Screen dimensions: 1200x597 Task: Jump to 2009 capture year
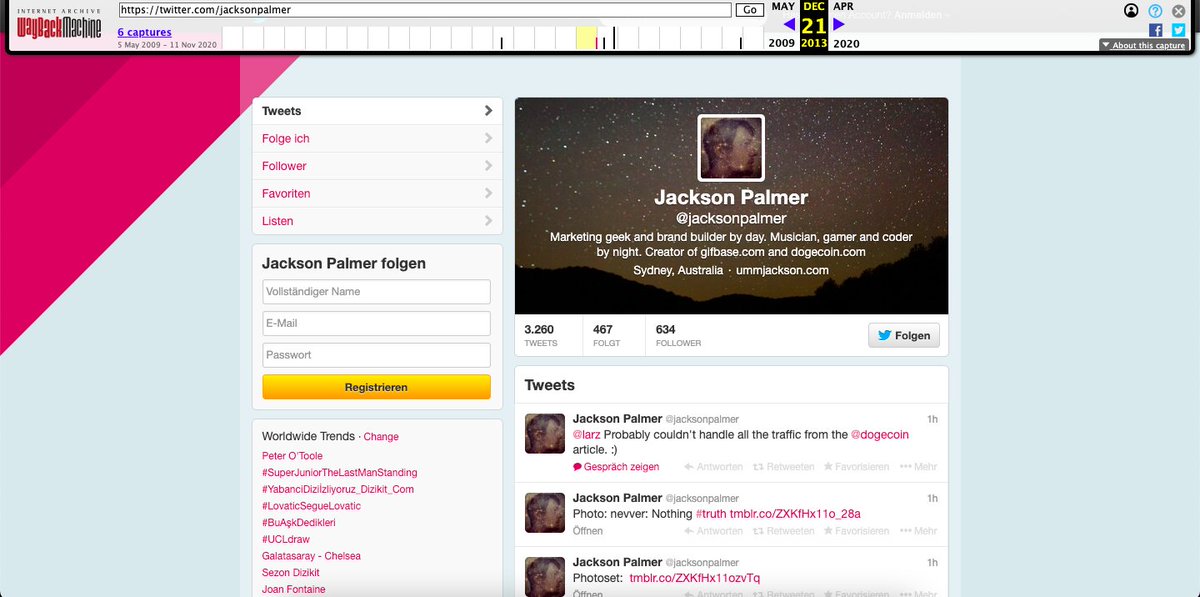point(782,44)
